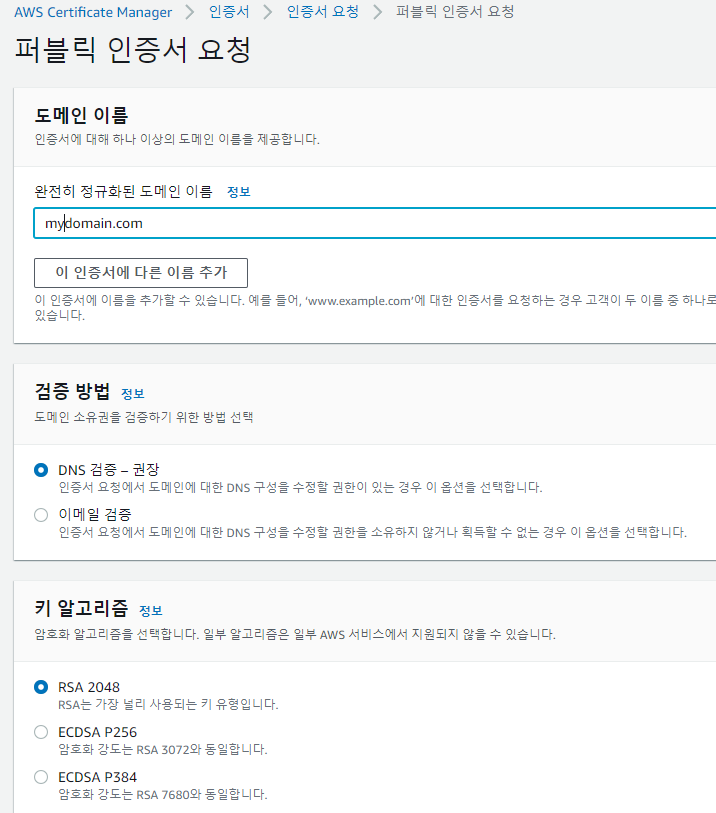
Task: Click the 정보 link beside 완전히 정규화된 도메인 이름
Action: [x=238, y=192]
